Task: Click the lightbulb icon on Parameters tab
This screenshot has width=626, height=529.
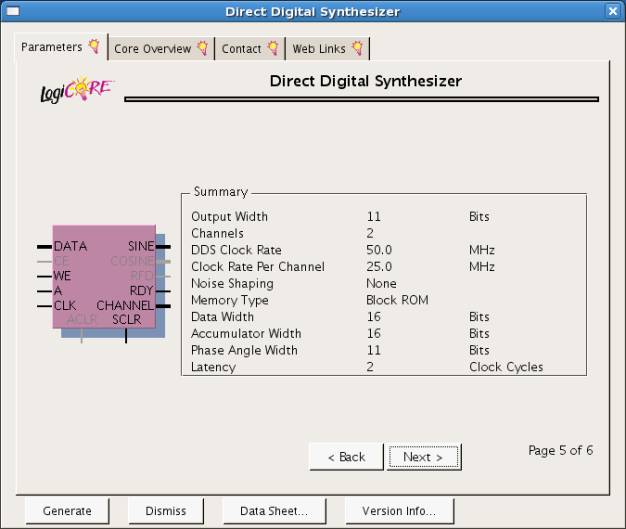Action: point(94,46)
